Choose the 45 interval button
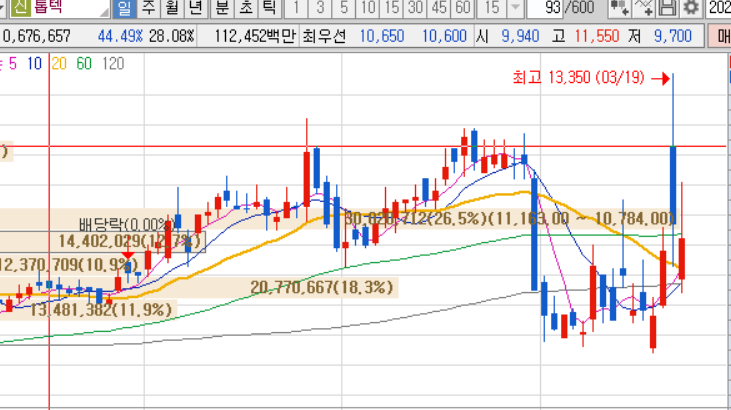The height and width of the screenshot is (410, 731). coord(439,7)
